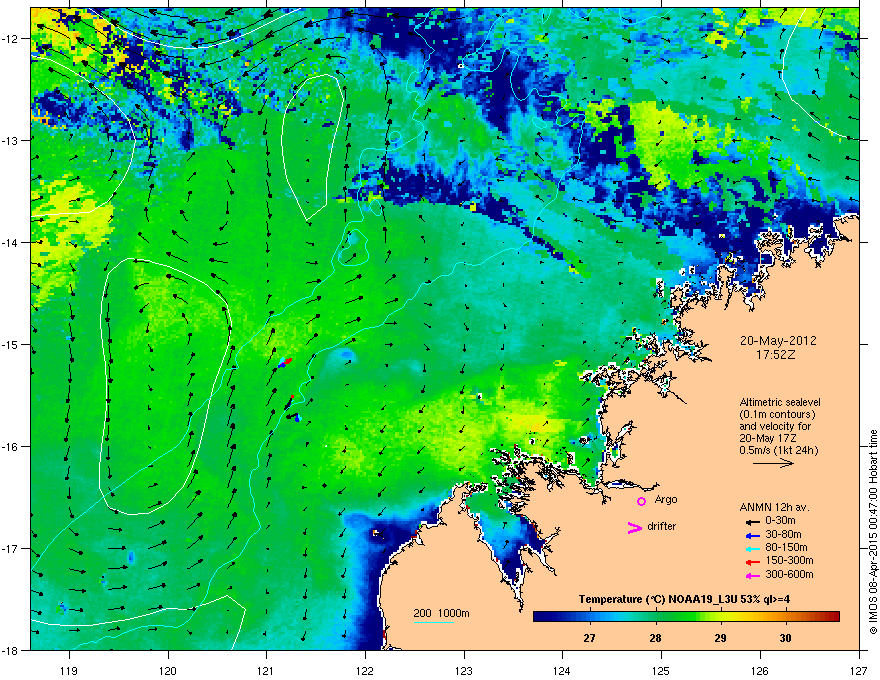Screen dimensions: 880x680
Task: Click the '0-30m' depth label
Action: pos(780,521)
